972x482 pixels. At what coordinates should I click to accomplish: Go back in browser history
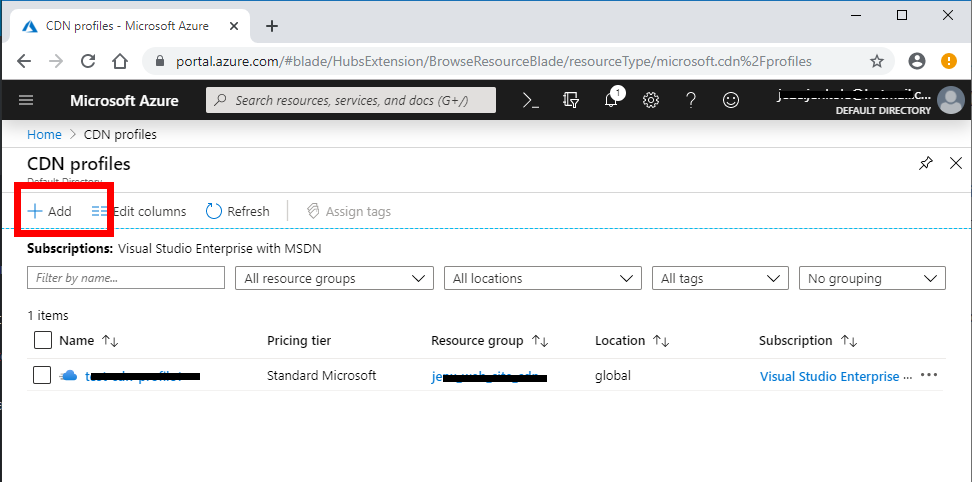24,61
